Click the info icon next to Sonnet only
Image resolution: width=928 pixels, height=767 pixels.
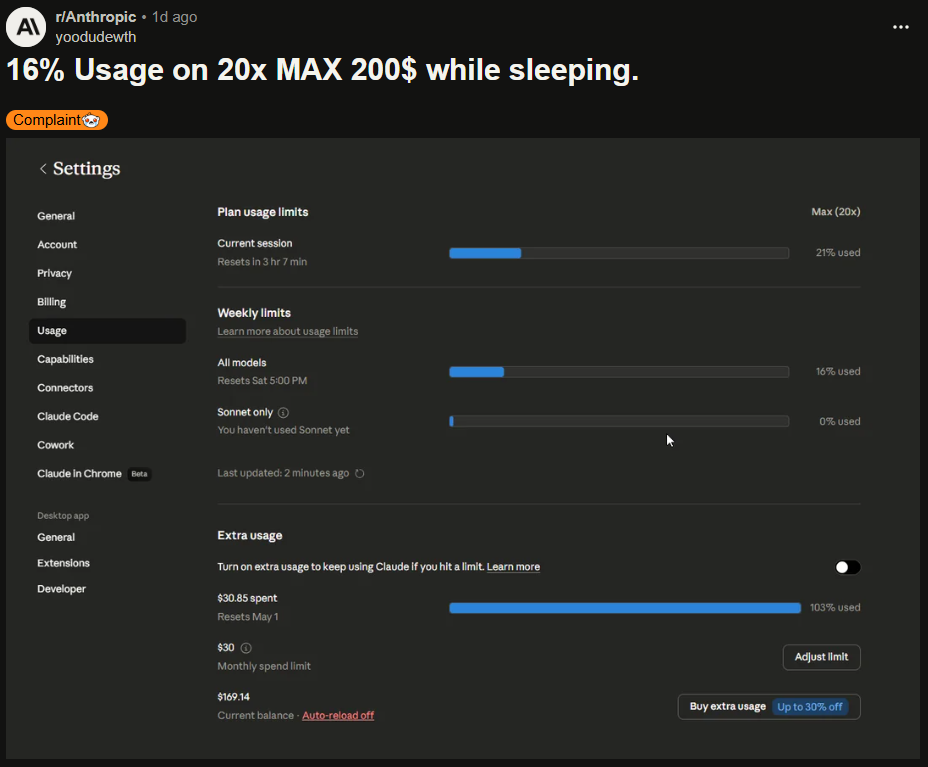pos(283,412)
